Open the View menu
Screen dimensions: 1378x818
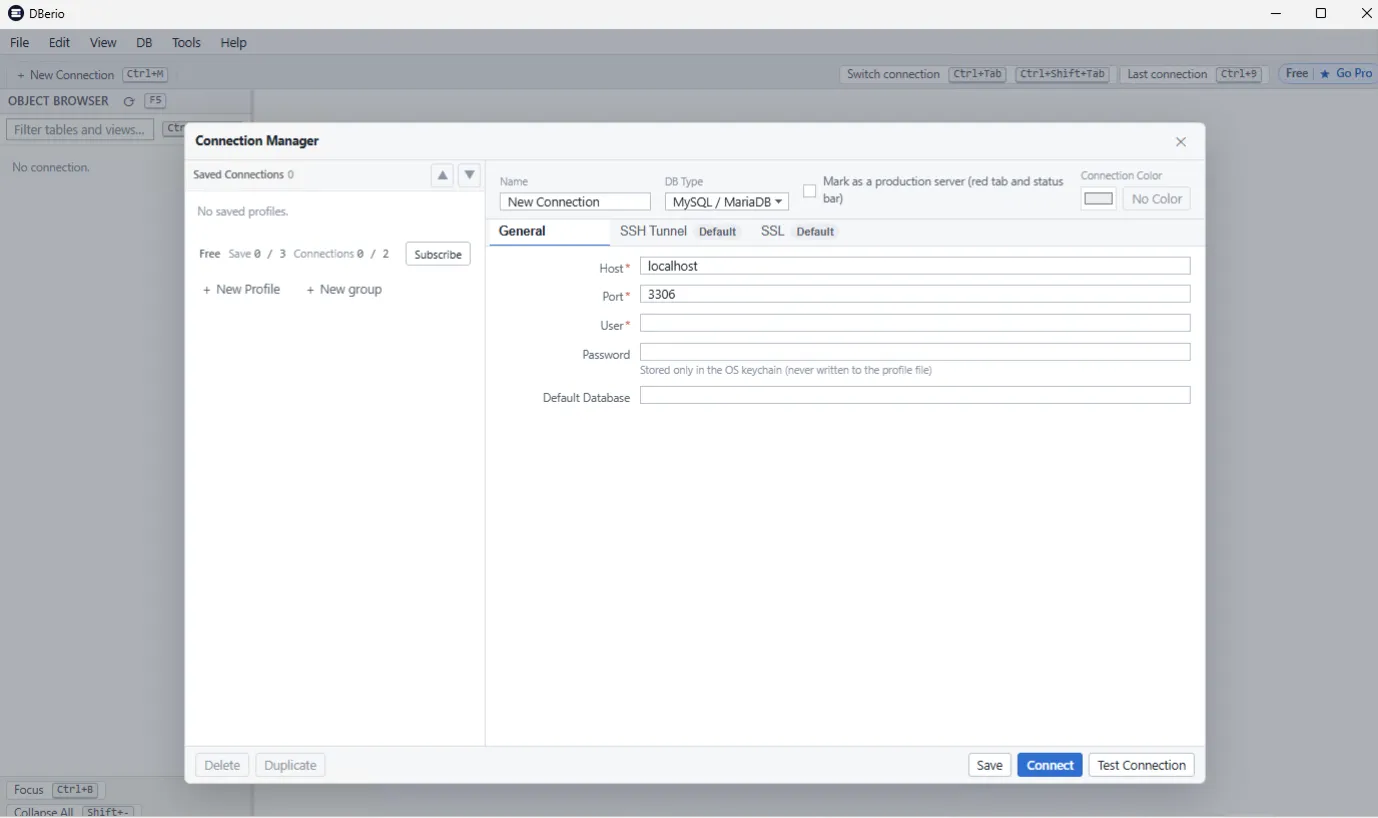(x=103, y=43)
